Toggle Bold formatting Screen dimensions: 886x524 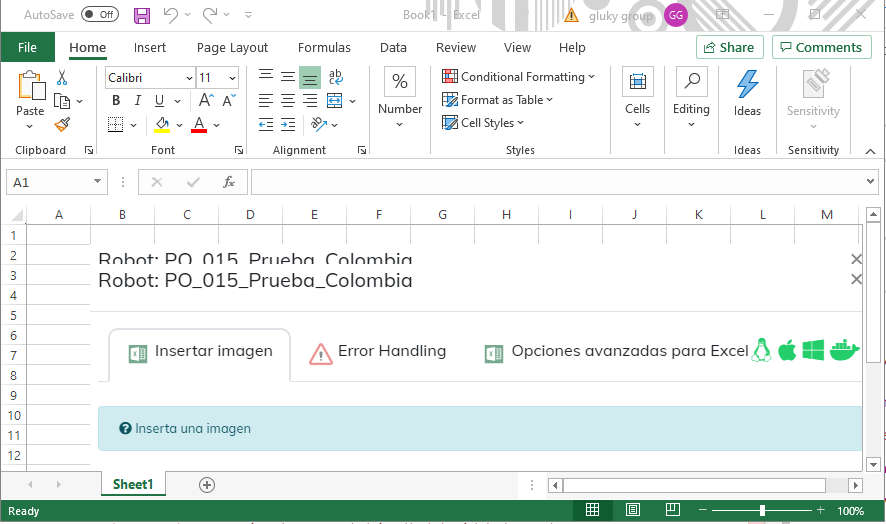[x=116, y=100]
